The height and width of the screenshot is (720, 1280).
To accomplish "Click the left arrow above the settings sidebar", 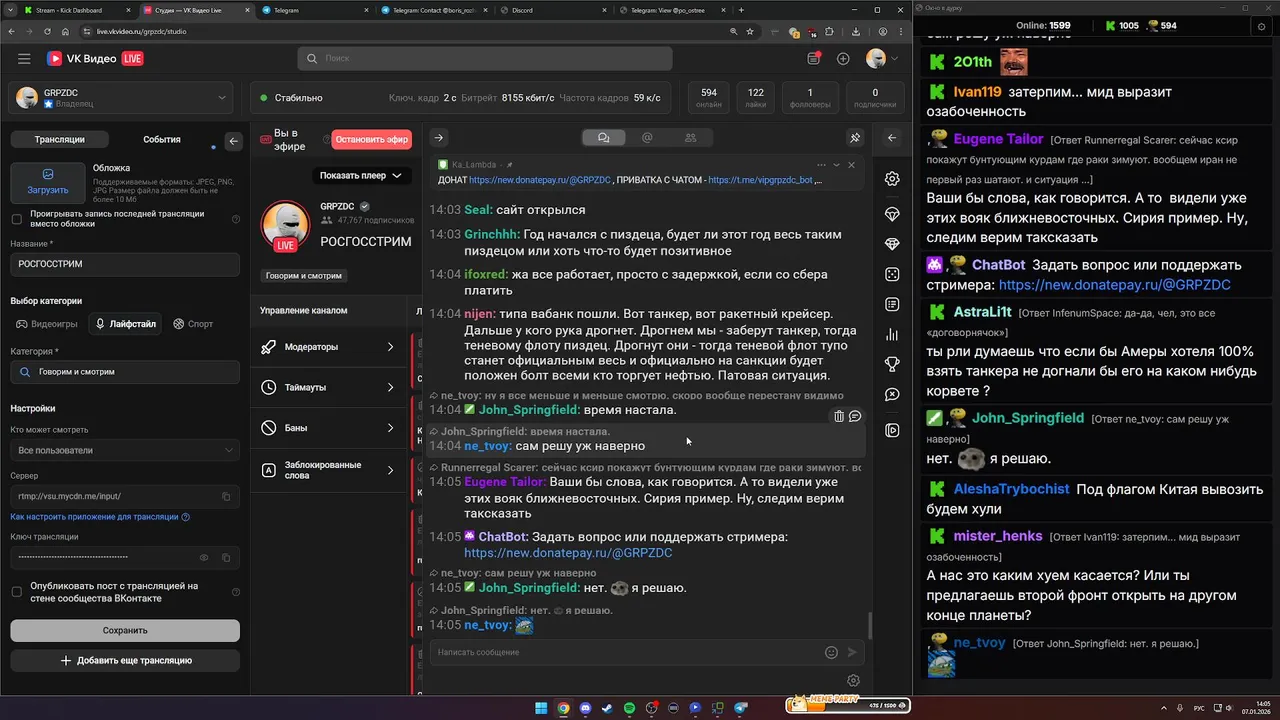I will [892, 138].
